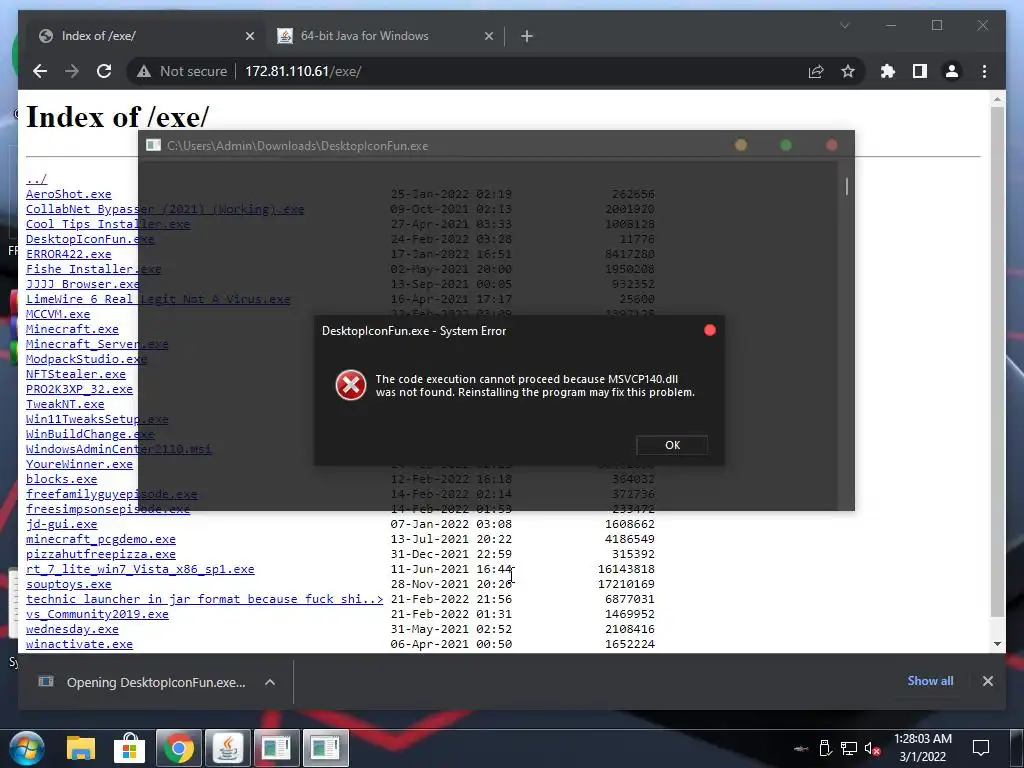The height and width of the screenshot is (768, 1024).
Task: Click the network tray icon
Action: pyautogui.click(x=848, y=748)
